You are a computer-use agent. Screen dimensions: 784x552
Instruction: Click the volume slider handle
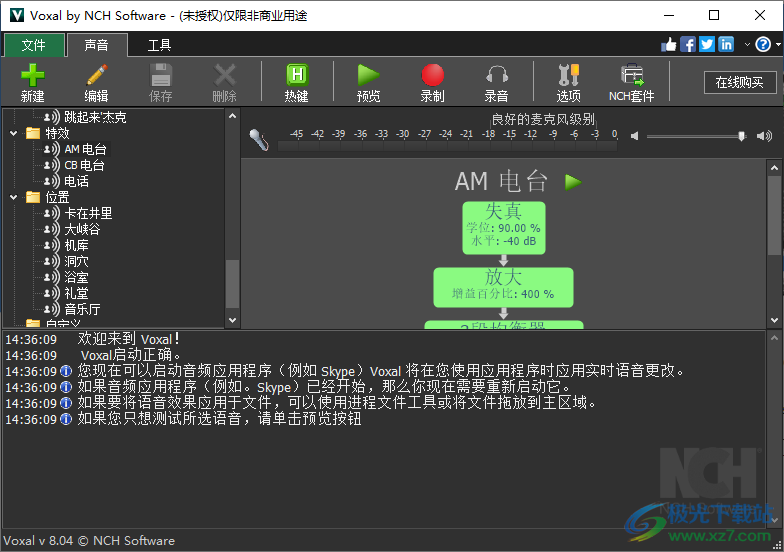(742, 136)
